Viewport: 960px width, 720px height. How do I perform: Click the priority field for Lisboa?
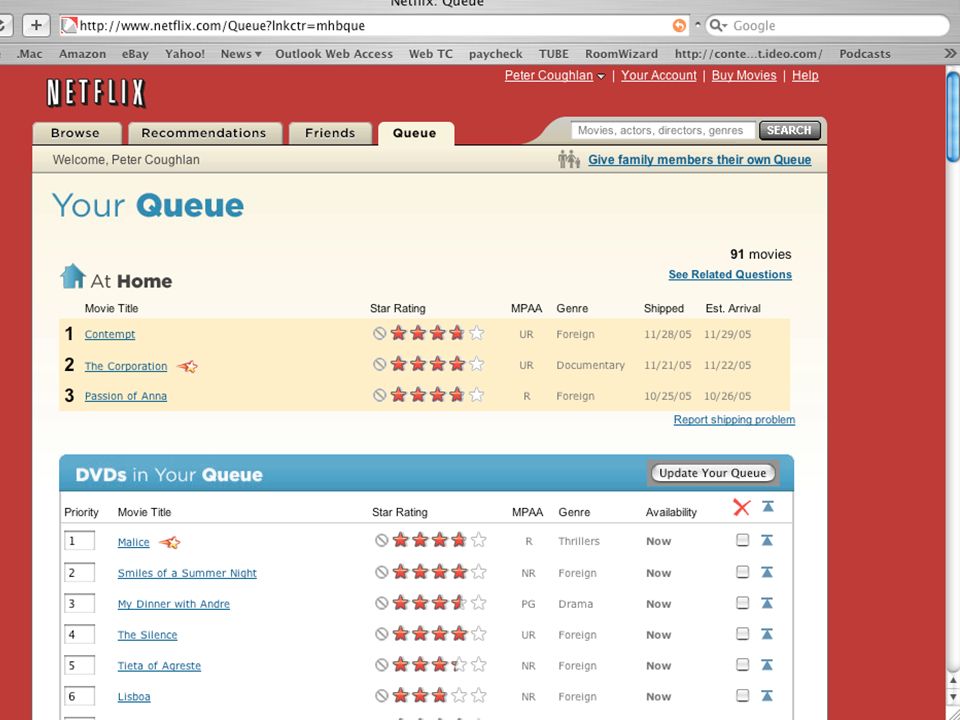[80, 696]
